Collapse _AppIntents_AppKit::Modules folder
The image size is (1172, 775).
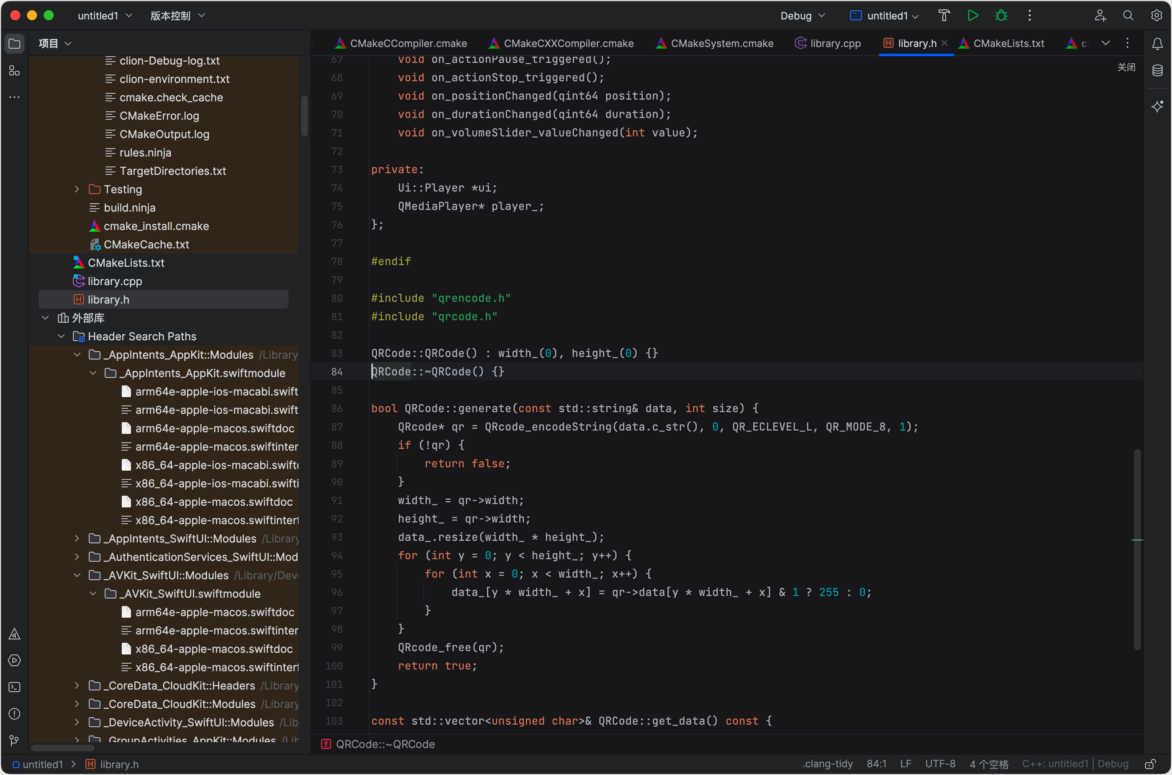click(x=77, y=355)
